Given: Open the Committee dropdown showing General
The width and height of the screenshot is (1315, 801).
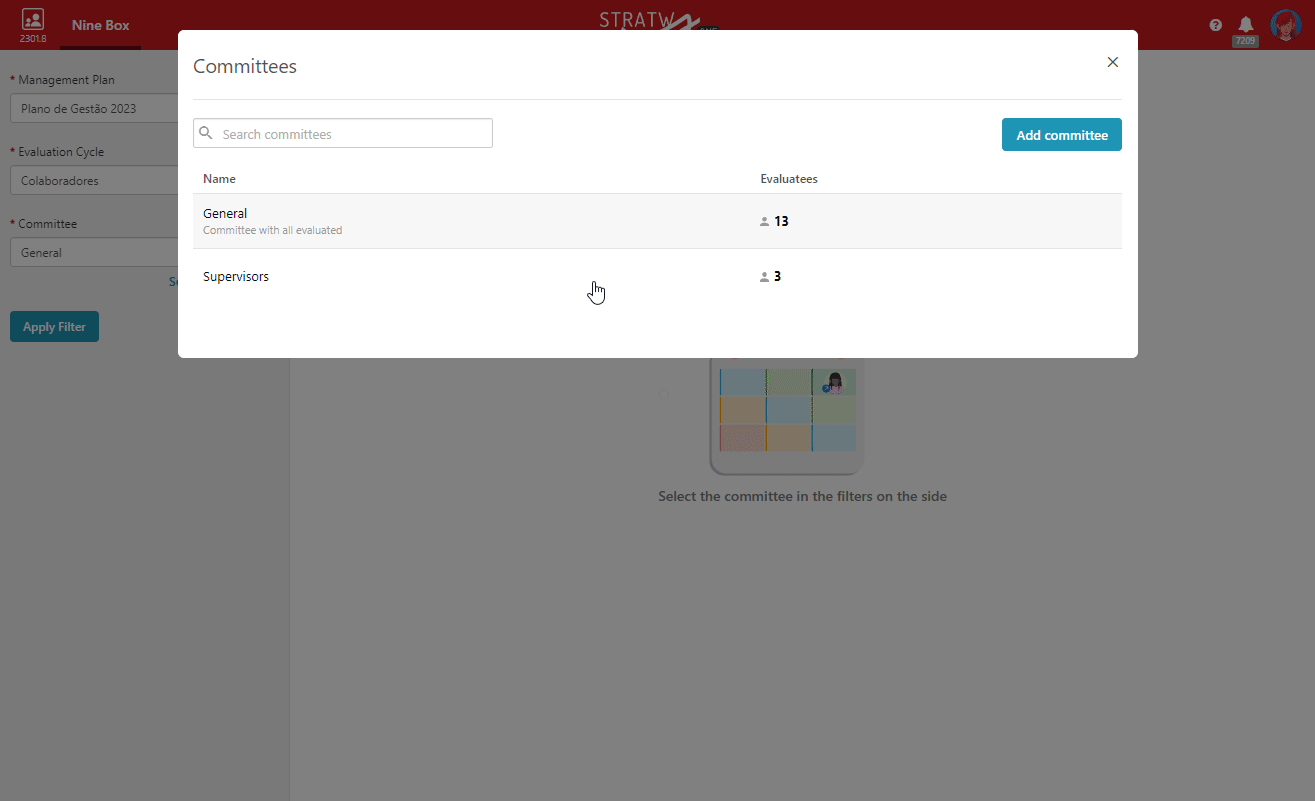Looking at the screenshot, I should click(x=95, y=253).
